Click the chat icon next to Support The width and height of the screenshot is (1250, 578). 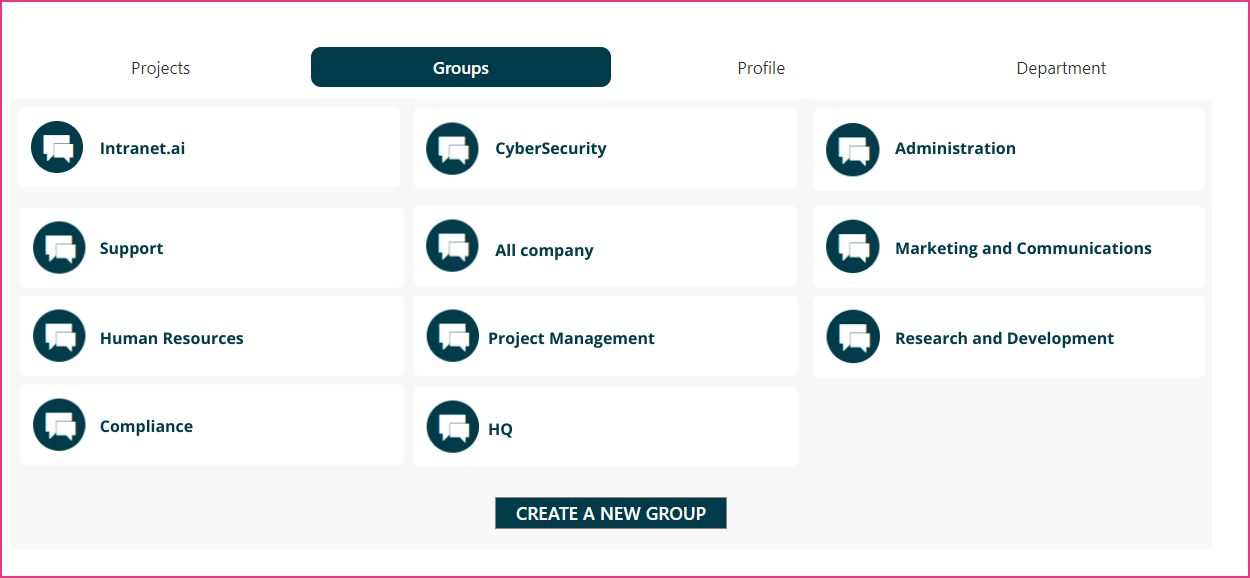pos(59,247)
